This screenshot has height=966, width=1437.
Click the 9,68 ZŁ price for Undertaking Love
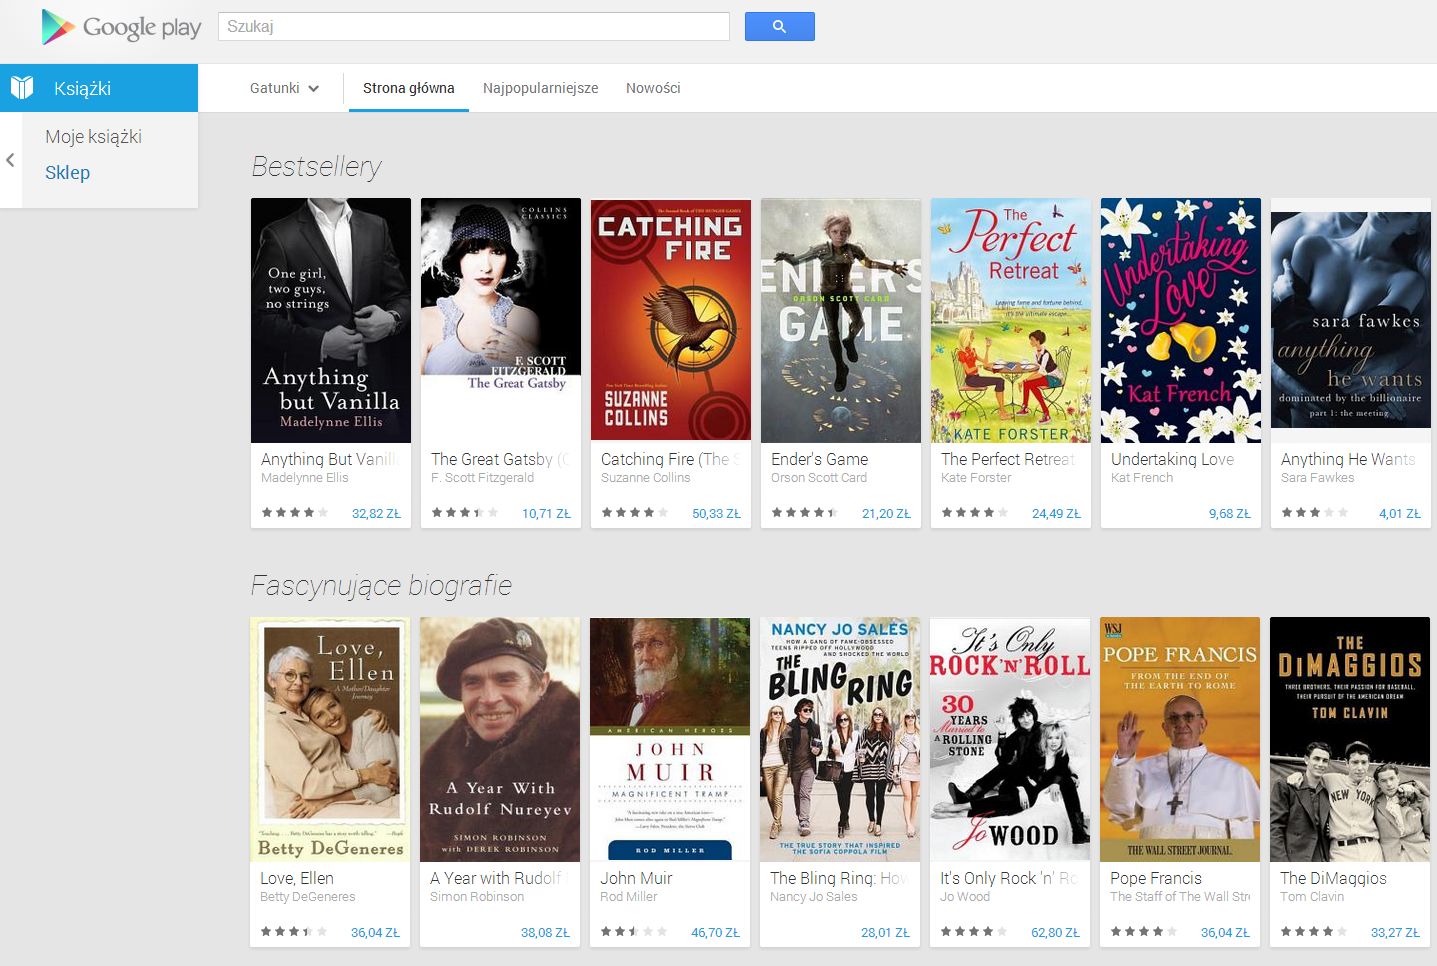tap(1229, 513)
